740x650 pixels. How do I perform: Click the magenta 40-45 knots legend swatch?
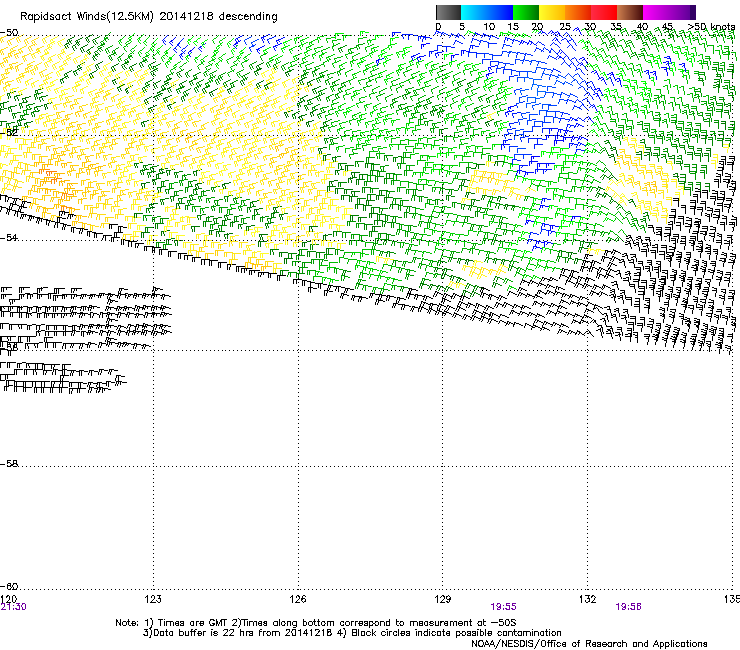pyautogui.click(x=656, y=12)
